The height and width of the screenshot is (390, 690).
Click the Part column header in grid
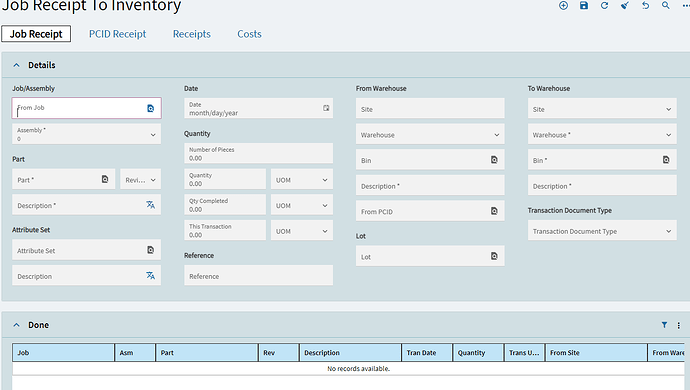207,353
